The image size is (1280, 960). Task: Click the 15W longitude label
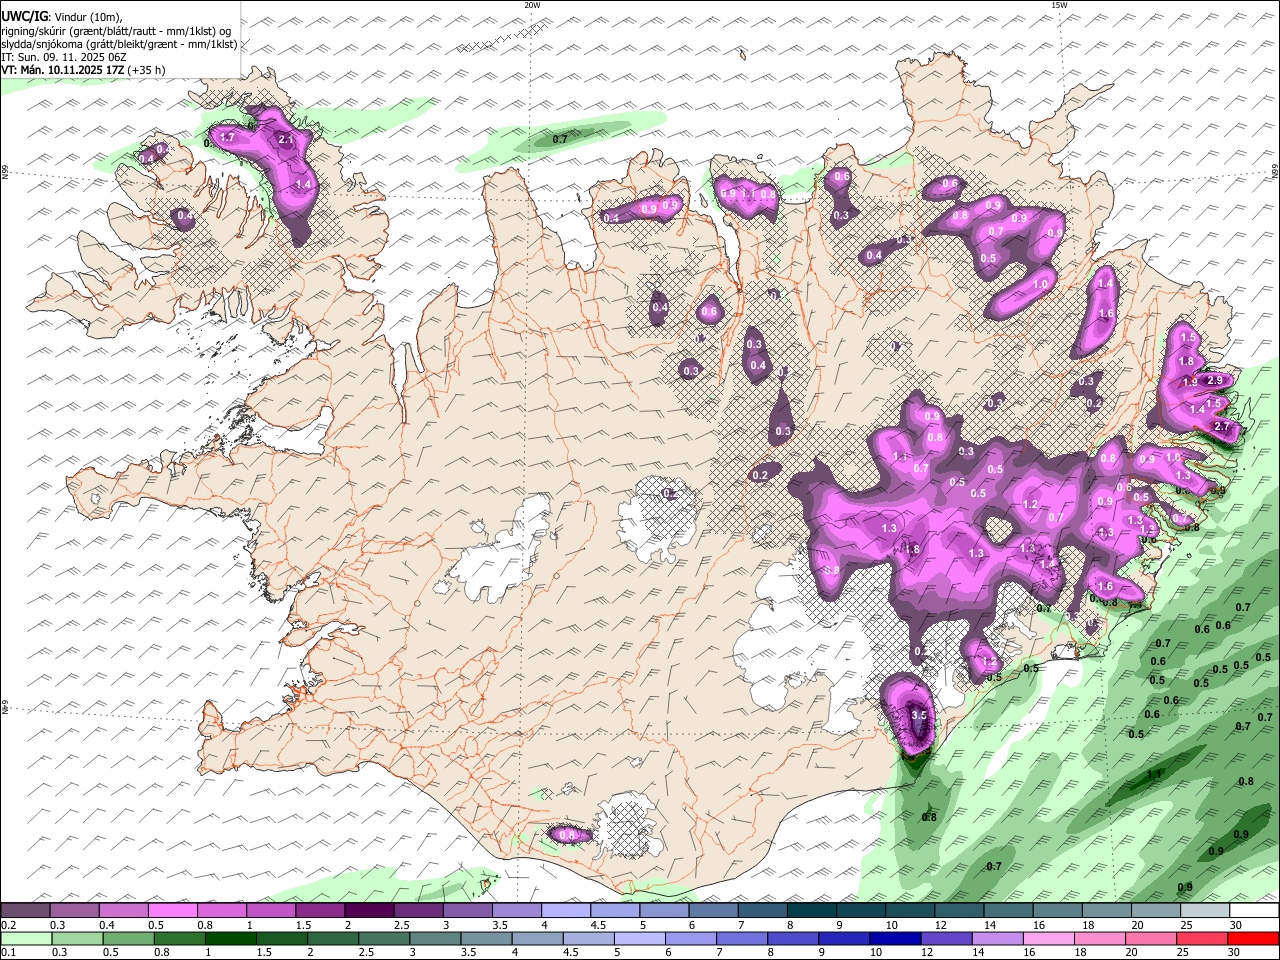[1059, 5]
